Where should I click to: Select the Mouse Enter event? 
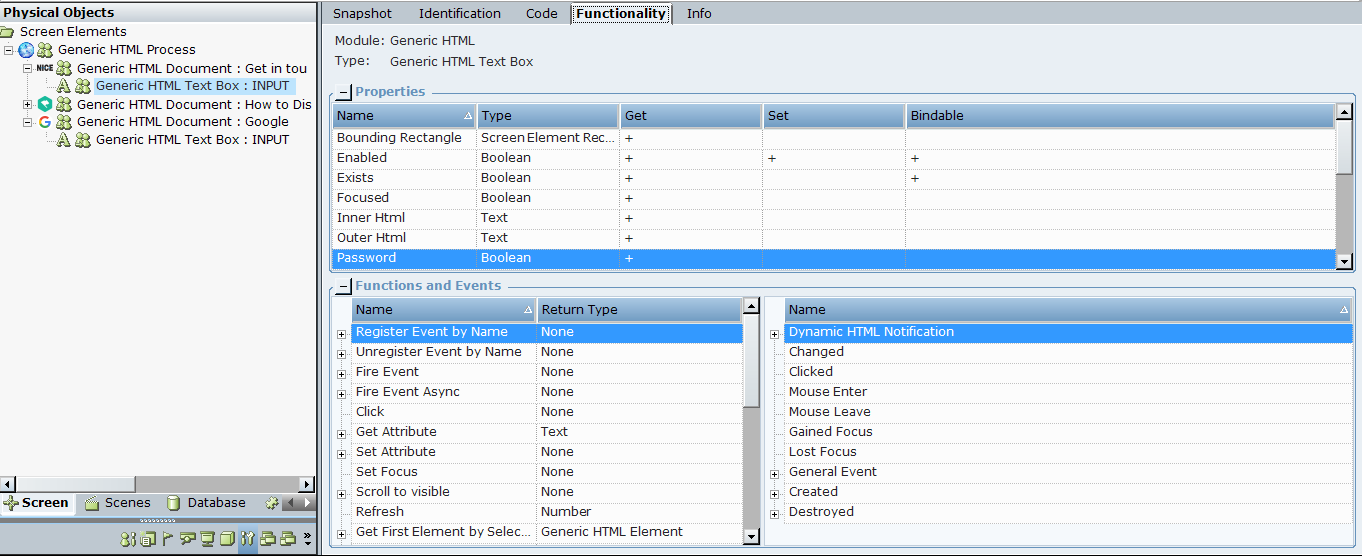pyautogui.click(x=827, y=392)
